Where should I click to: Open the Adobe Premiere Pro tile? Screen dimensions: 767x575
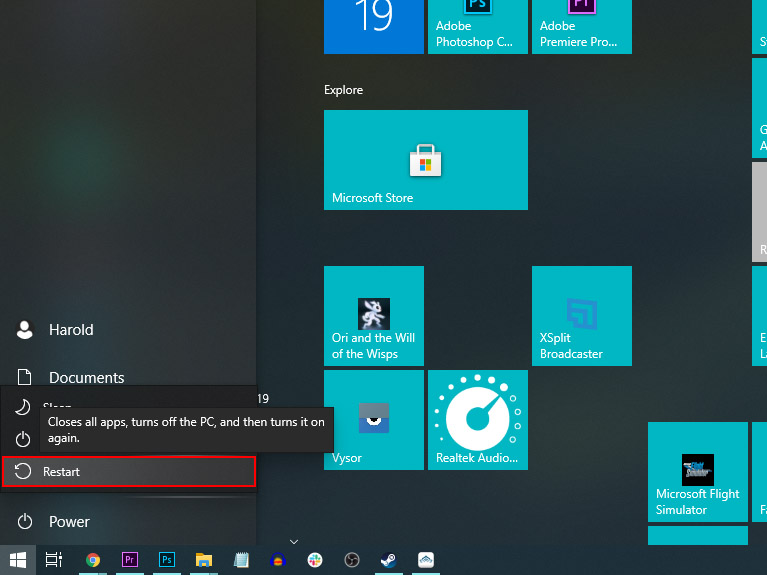[x=582, y=27]
